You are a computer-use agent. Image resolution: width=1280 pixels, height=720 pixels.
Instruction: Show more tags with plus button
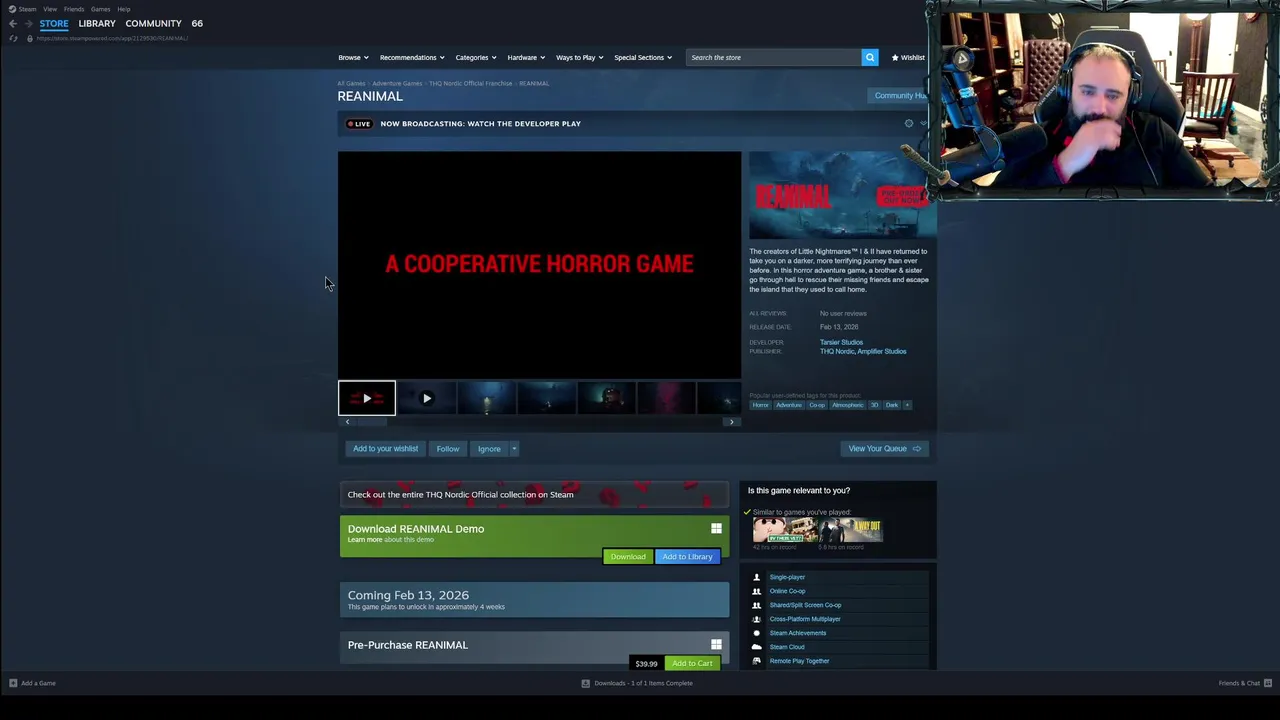pos(907,405)
